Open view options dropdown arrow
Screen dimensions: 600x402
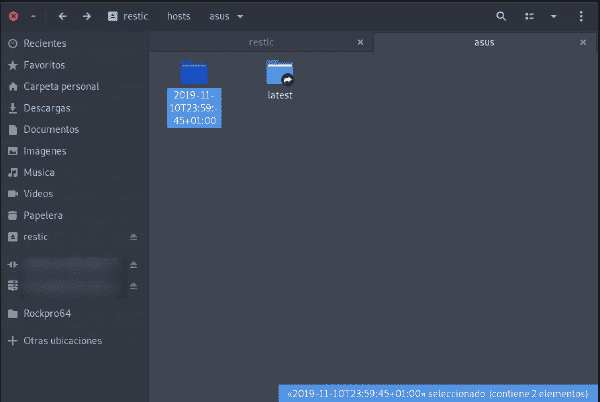click(553, 16)
